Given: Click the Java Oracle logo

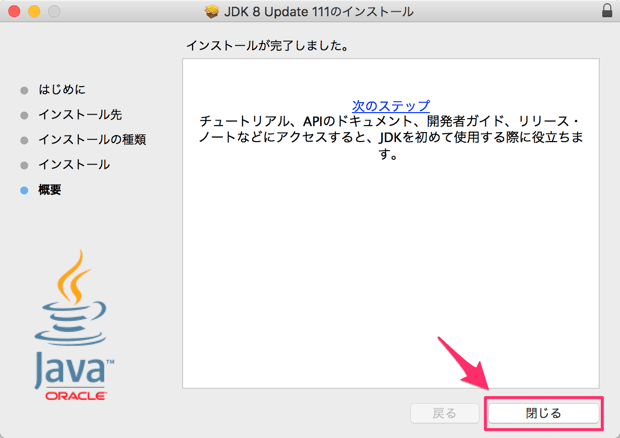Looking at the screenshot, I should pos(74,325).
